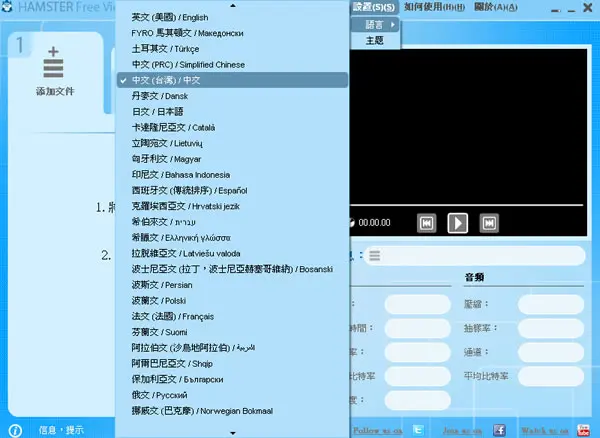Open the 主題 theme menu item
This screenshot has height=438, width=600.
(x=374, y=41)
